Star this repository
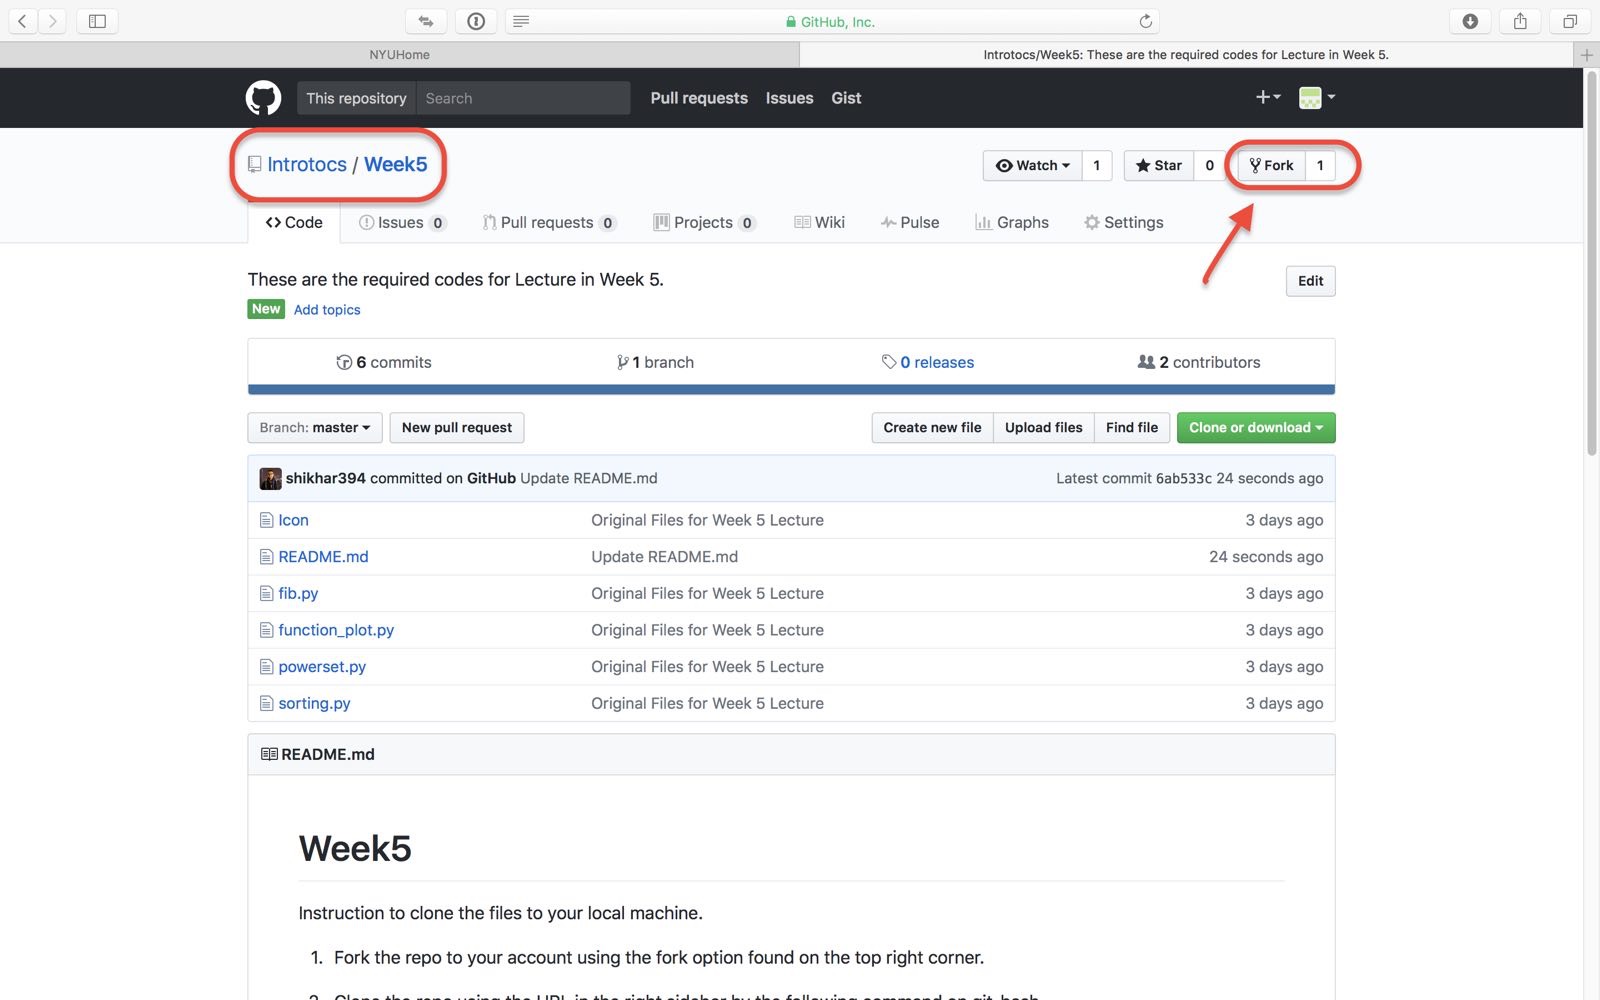1600x1000 pixels. [x=1159, y=165]
